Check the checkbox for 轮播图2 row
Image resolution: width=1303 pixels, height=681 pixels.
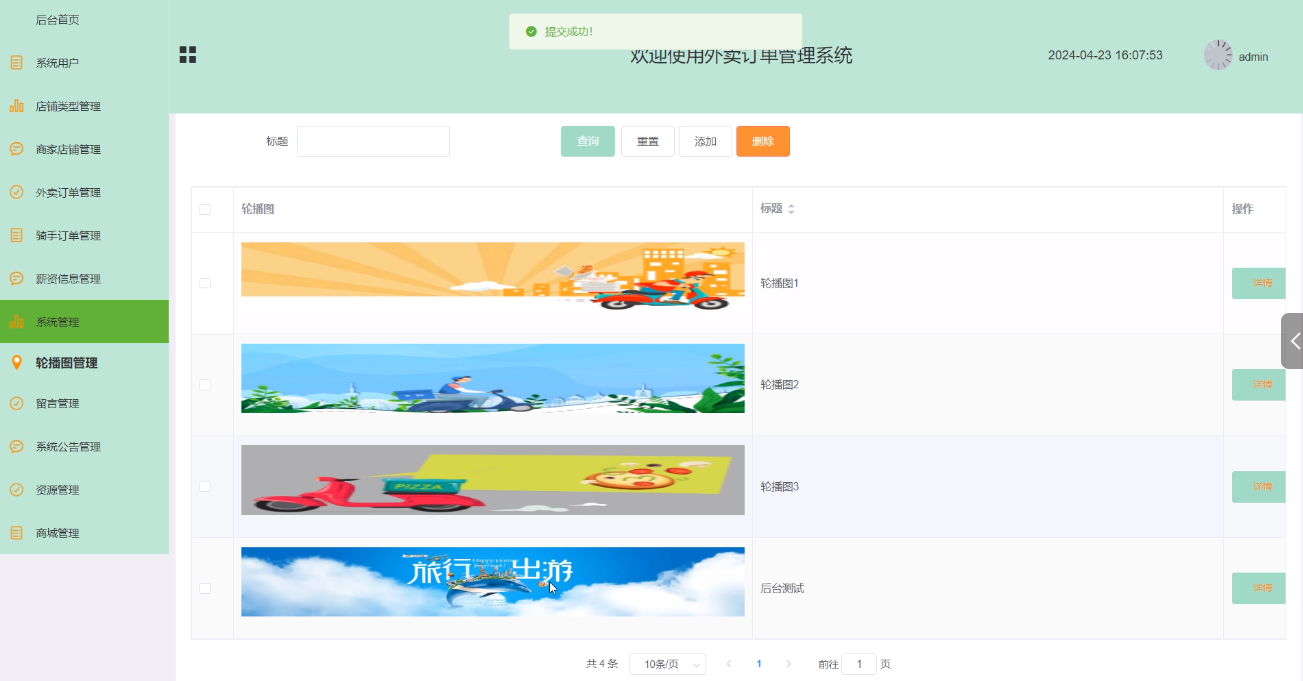[205, 385]
